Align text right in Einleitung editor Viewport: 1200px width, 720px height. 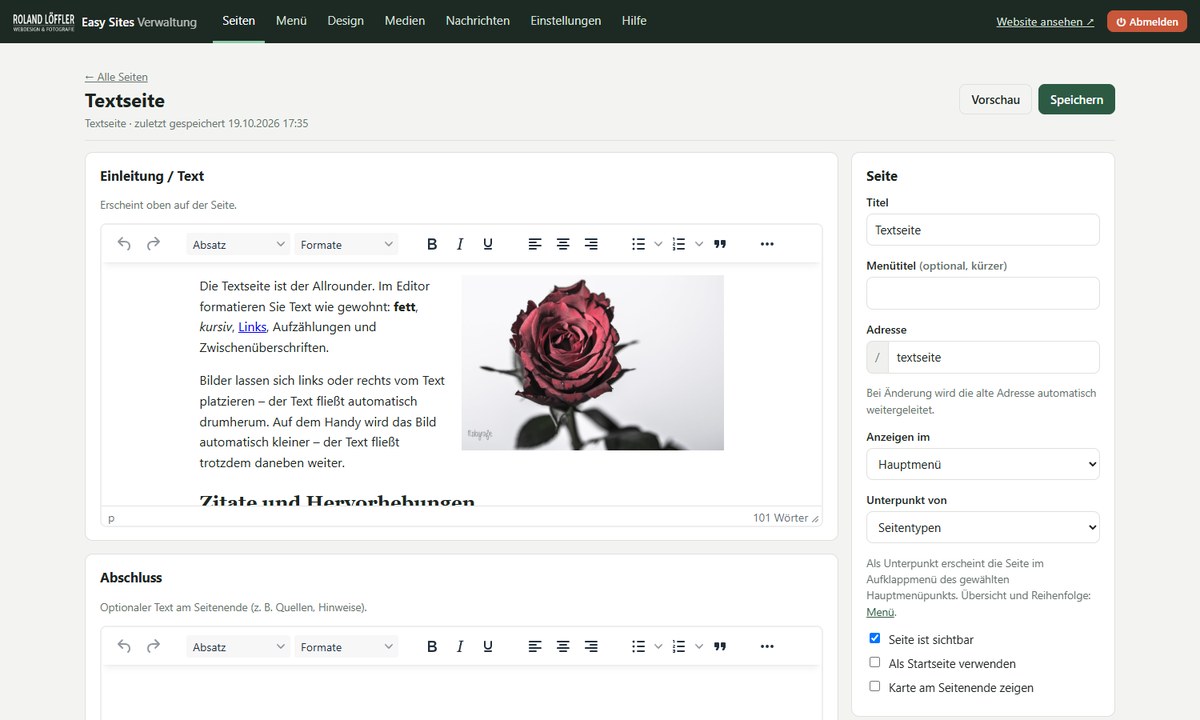point(591,244)
